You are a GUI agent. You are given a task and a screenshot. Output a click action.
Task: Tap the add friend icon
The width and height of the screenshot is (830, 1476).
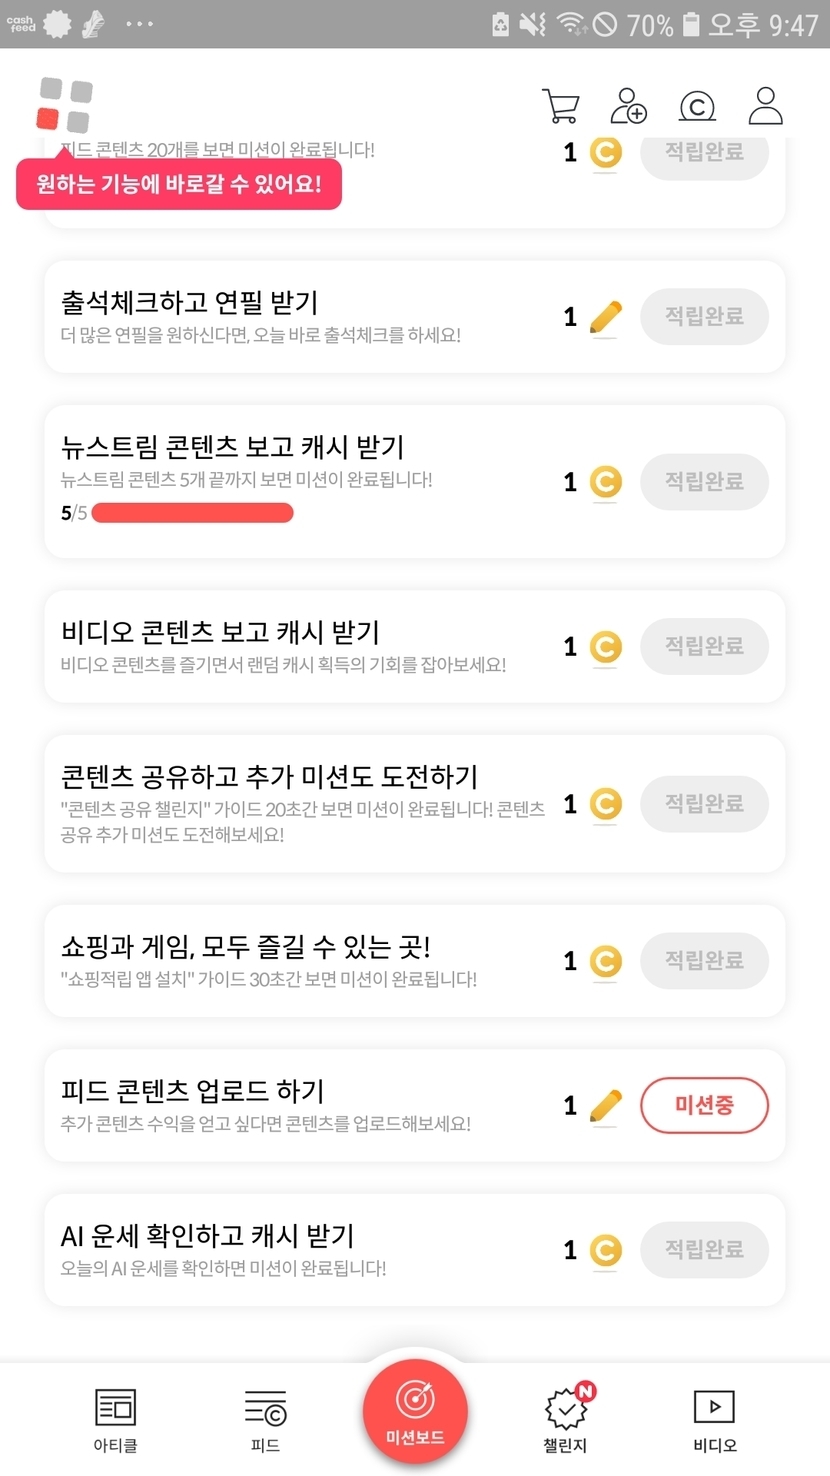pyautogui.click(x=629, y=105)
